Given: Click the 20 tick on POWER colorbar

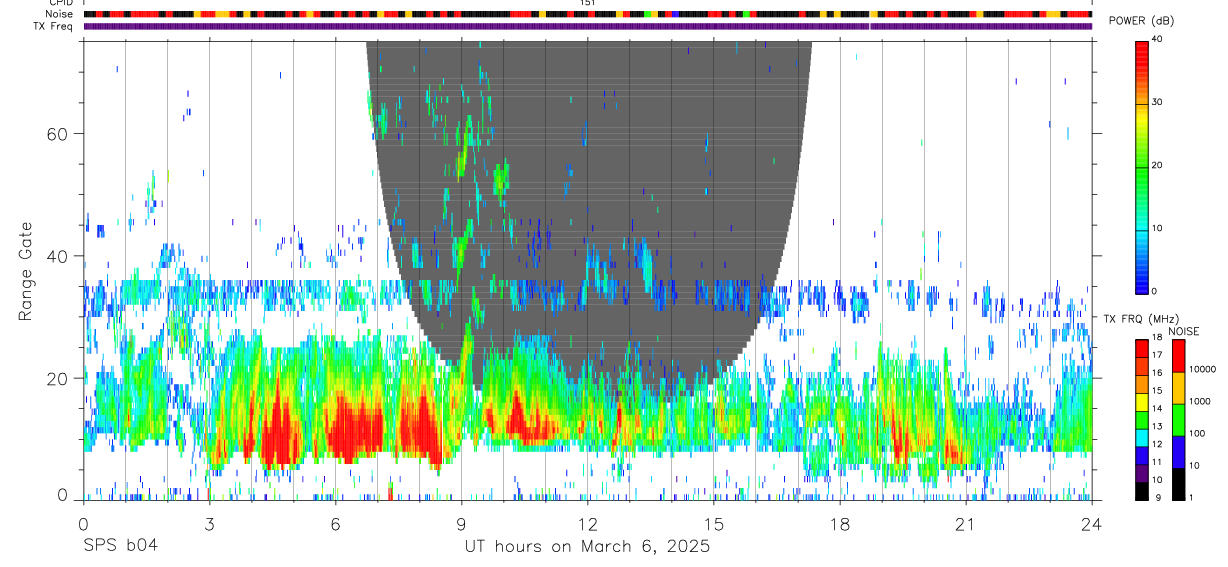Looking at the screenshot, I should pyautogui.click(x=1159, y=165).
